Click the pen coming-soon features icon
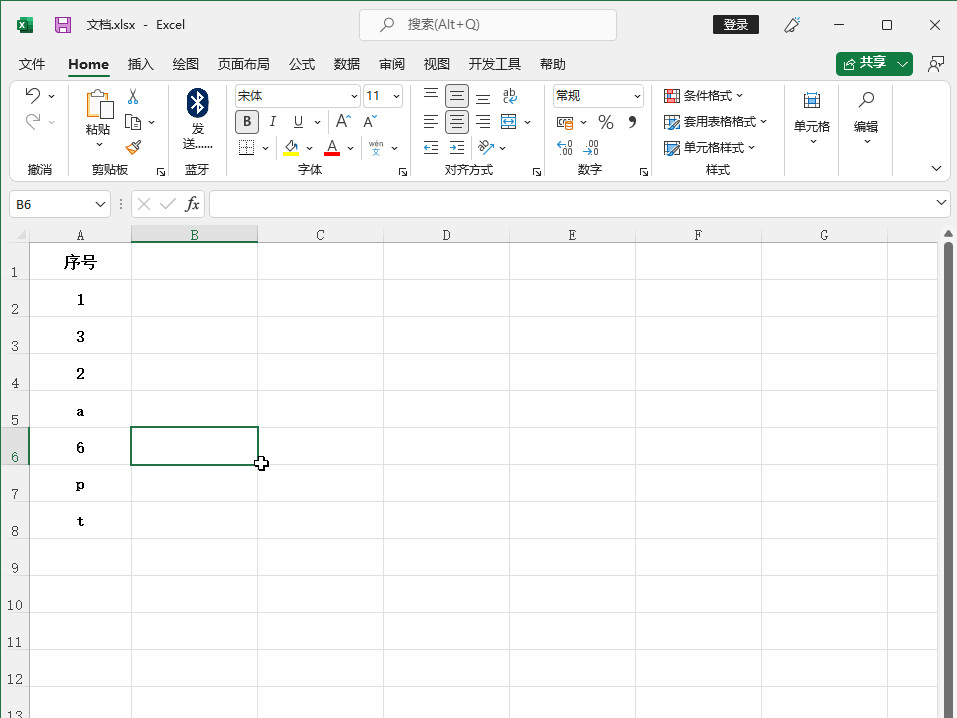Viewport: 957px width, 718px height. point(792,25)
